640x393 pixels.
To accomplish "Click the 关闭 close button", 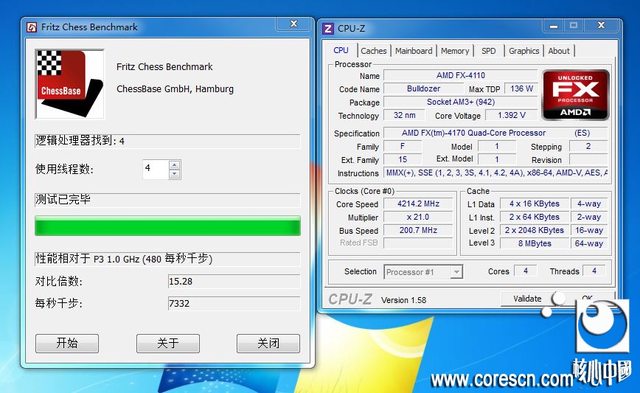I will [268, 343].
